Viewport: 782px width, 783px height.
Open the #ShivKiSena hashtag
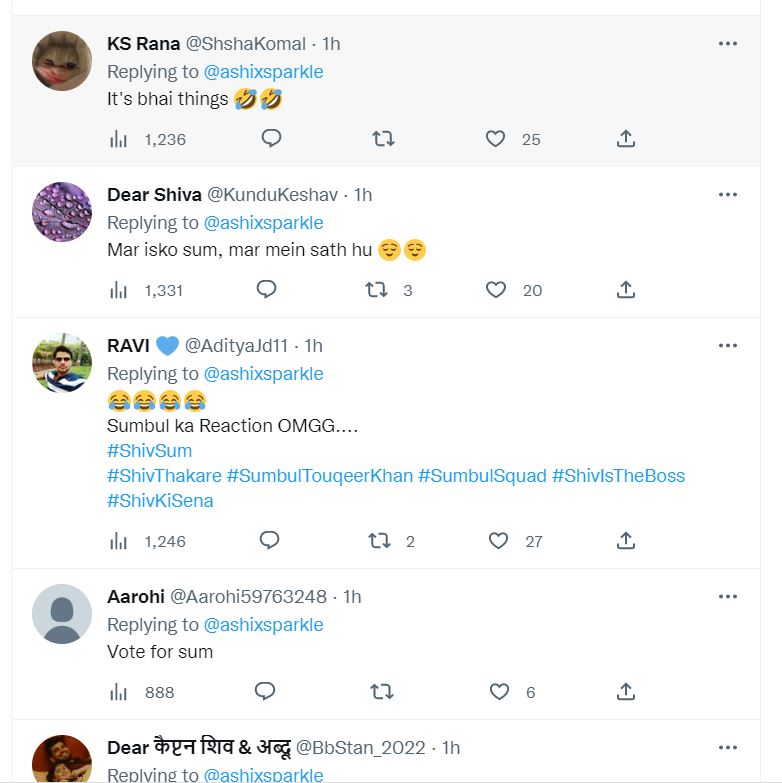pyautogui.click(x=160, y=501)
